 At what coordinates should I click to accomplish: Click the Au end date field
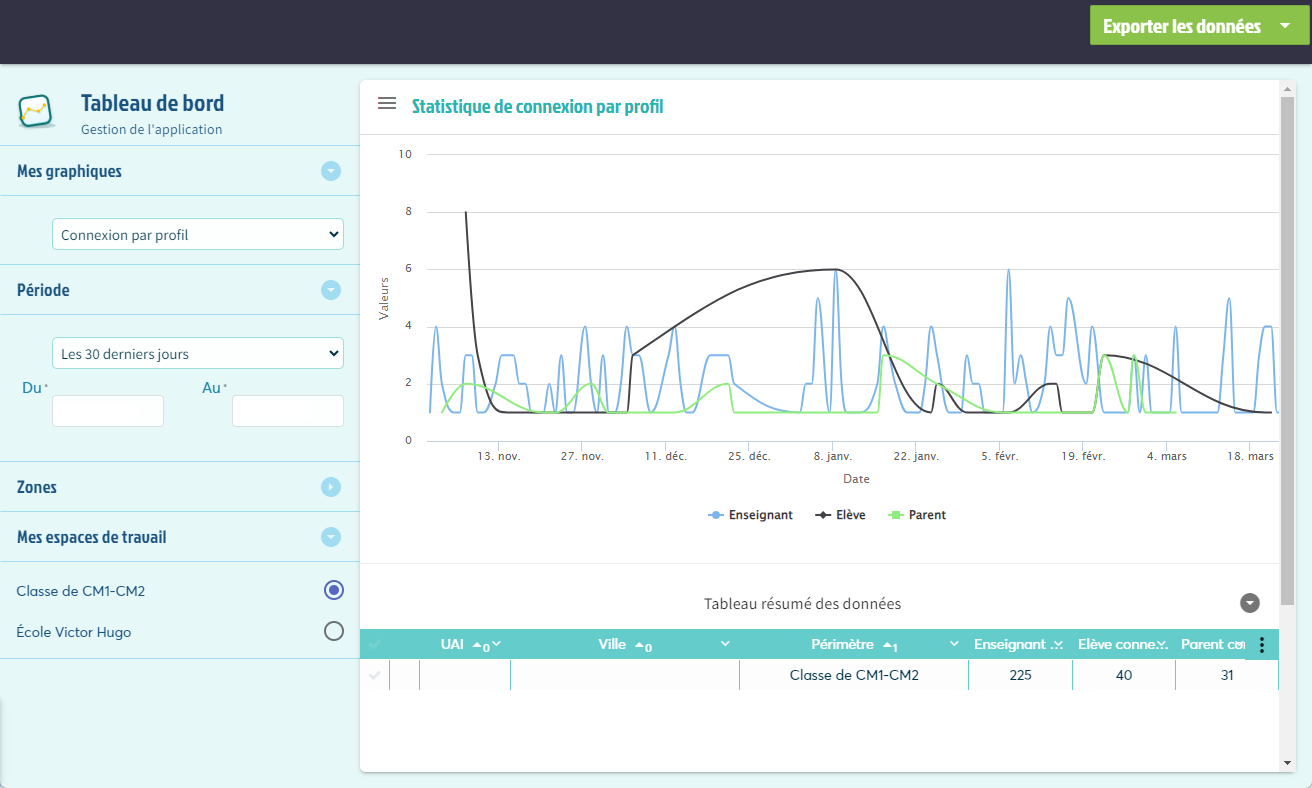(x=287, y=411)
